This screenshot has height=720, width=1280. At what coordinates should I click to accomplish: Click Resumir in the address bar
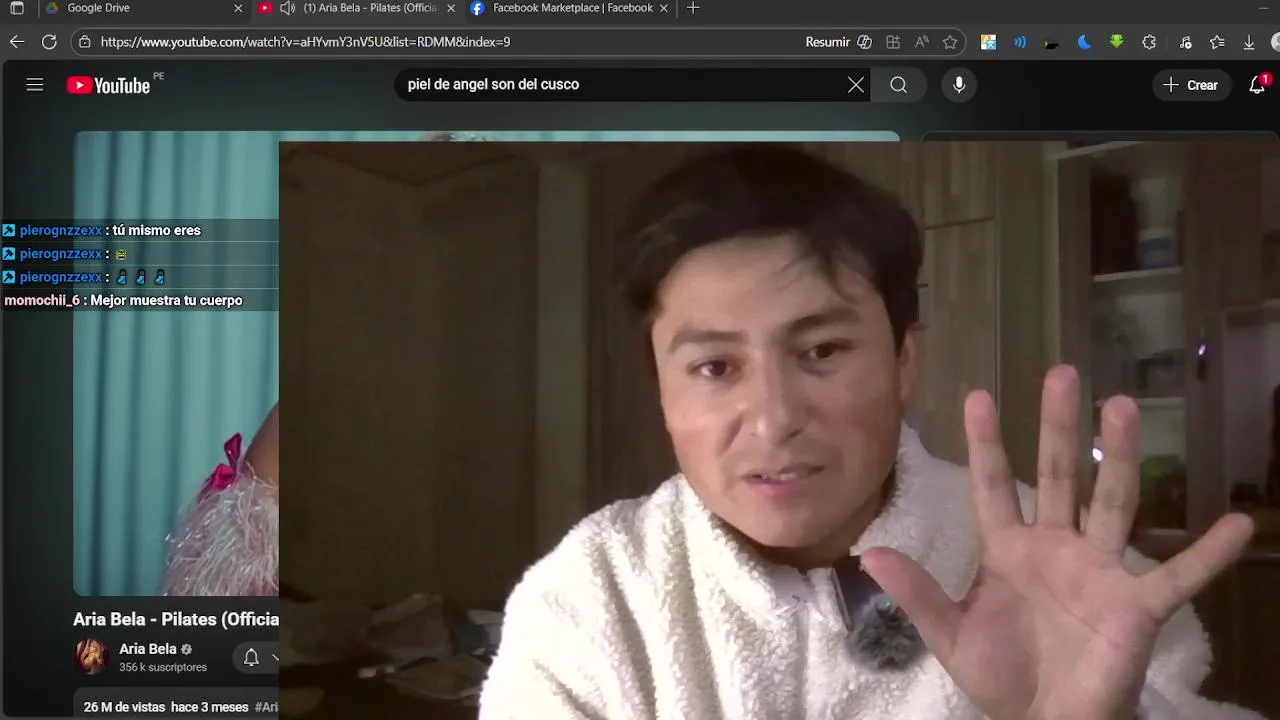tap(838, 42)
